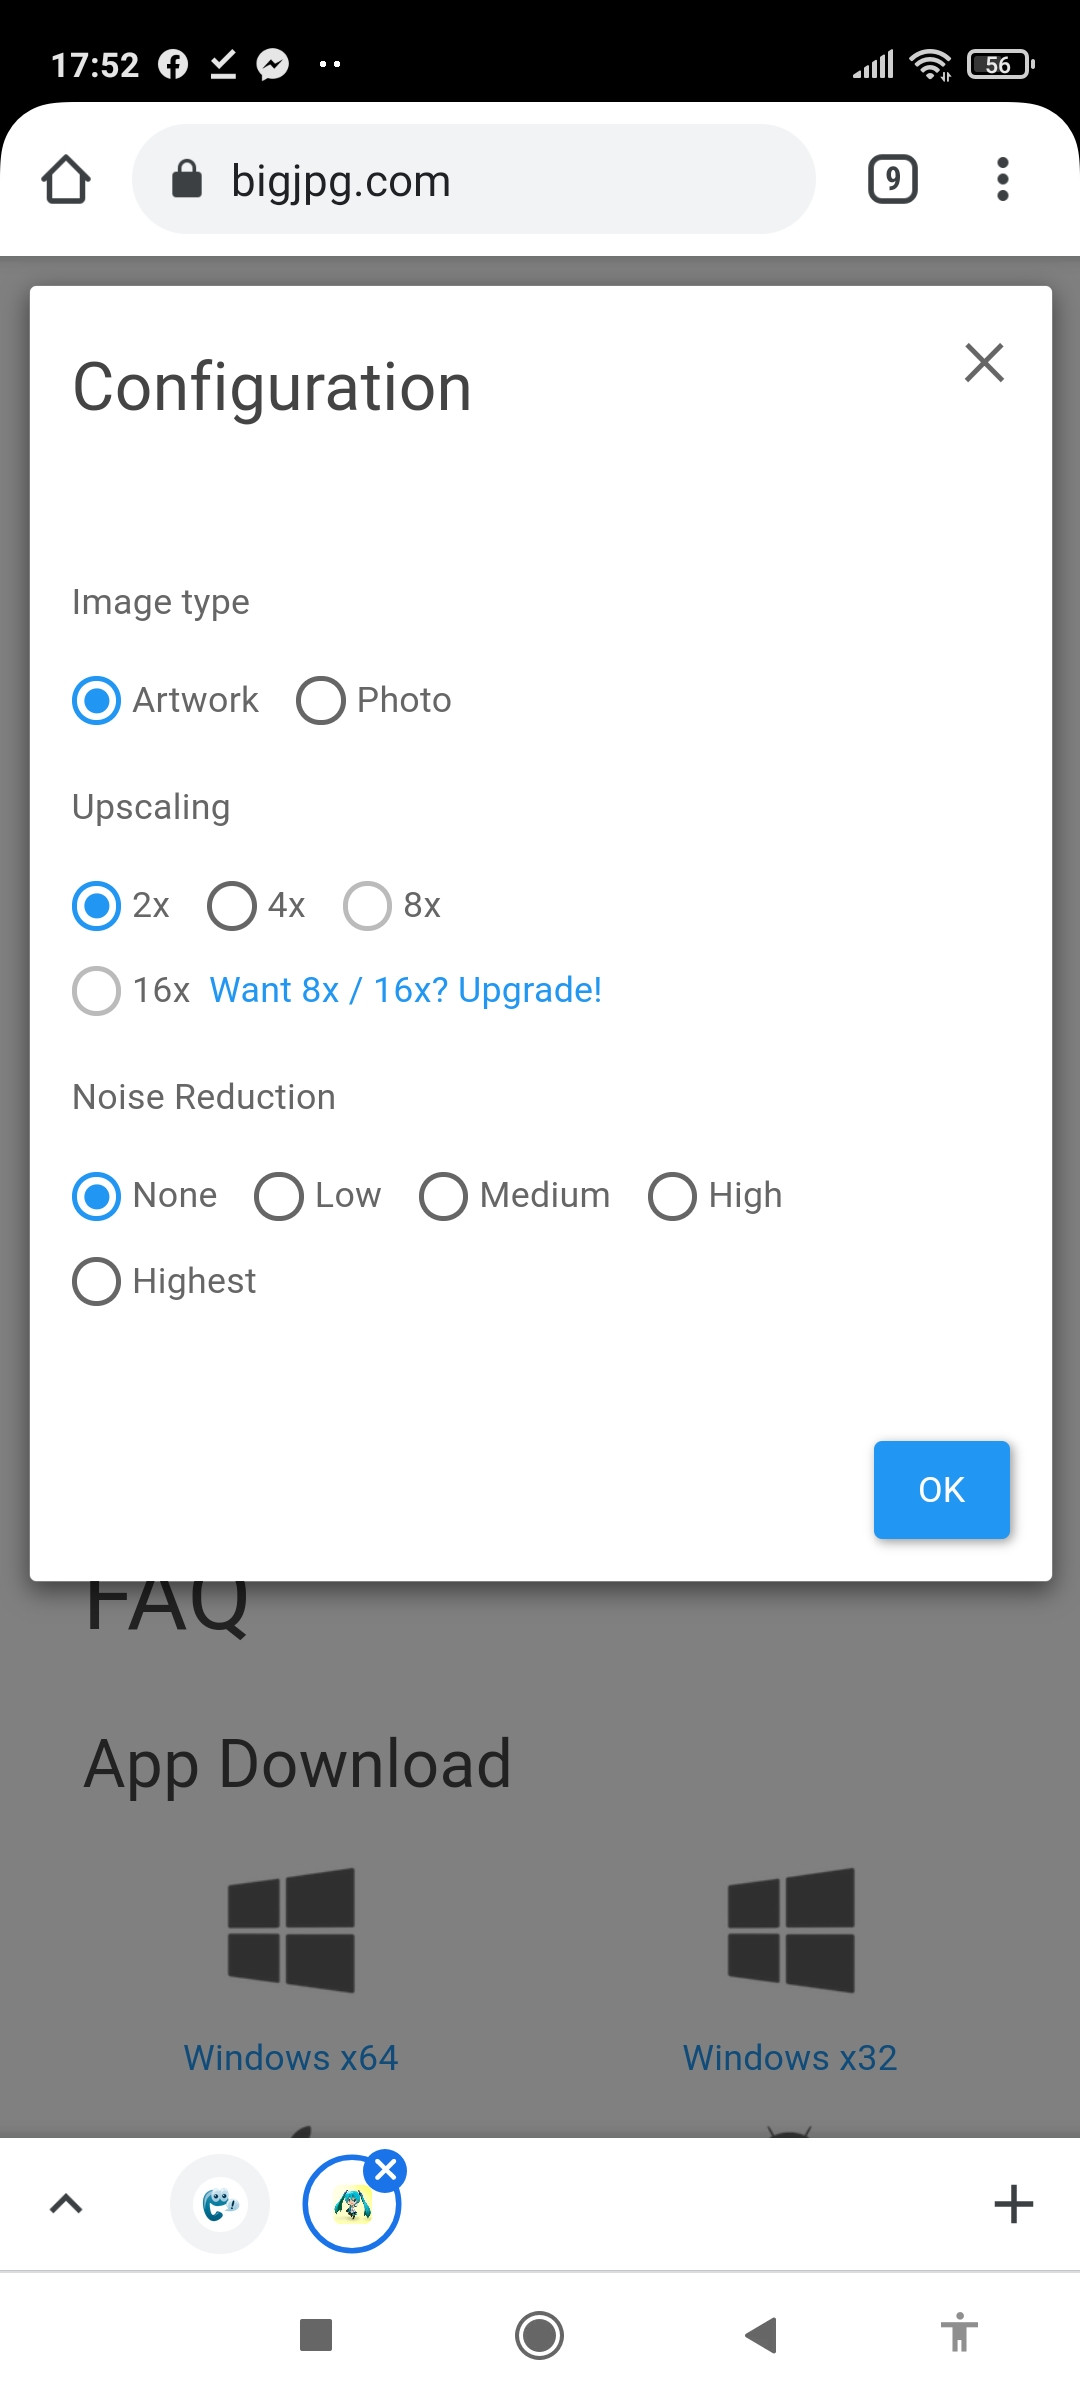Select Low noise reduction
This screenshot has width=1080, height=2400.
tap(279, 1196)
